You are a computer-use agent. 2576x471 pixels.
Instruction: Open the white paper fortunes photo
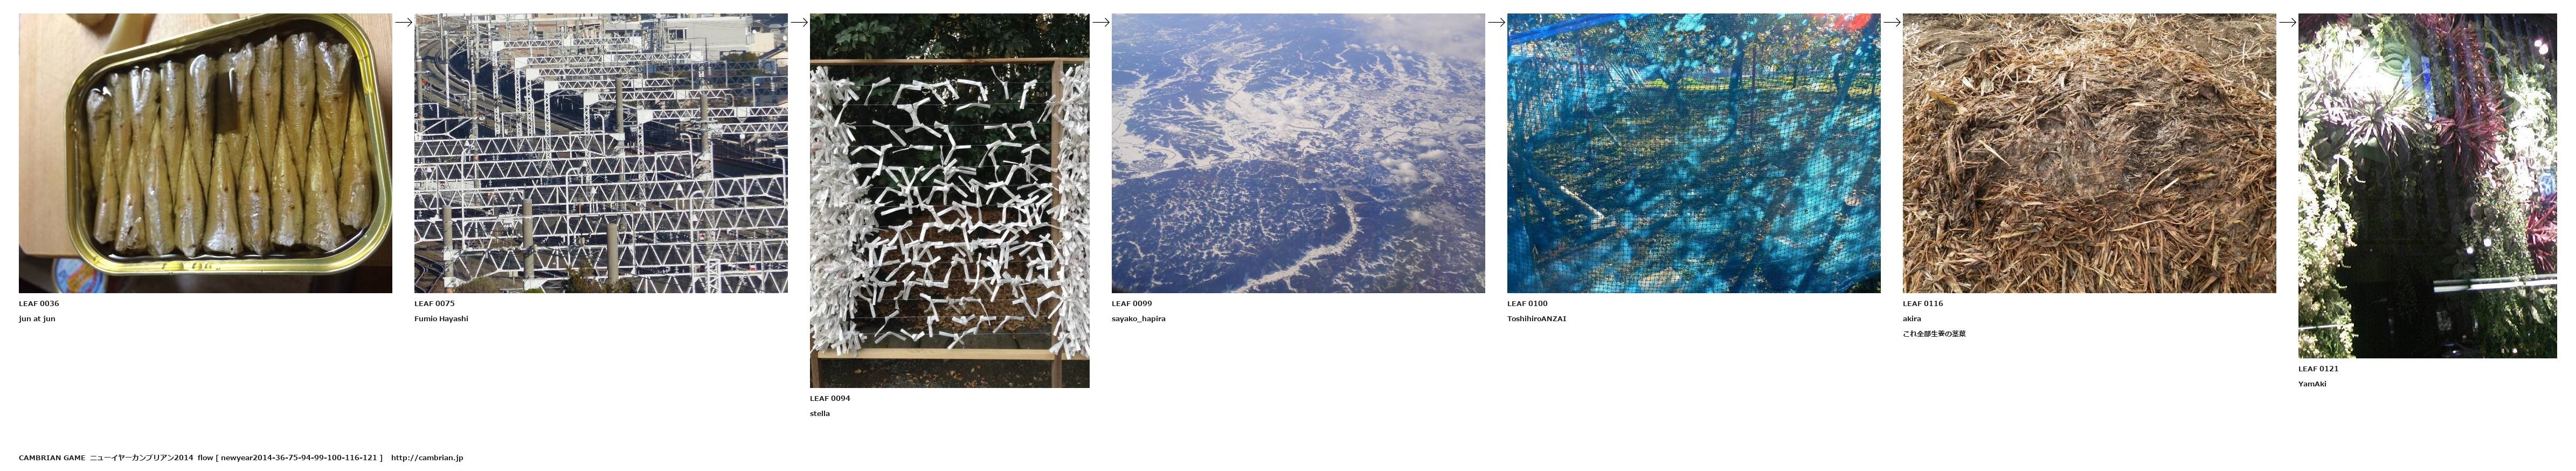(x=950, y=200)
